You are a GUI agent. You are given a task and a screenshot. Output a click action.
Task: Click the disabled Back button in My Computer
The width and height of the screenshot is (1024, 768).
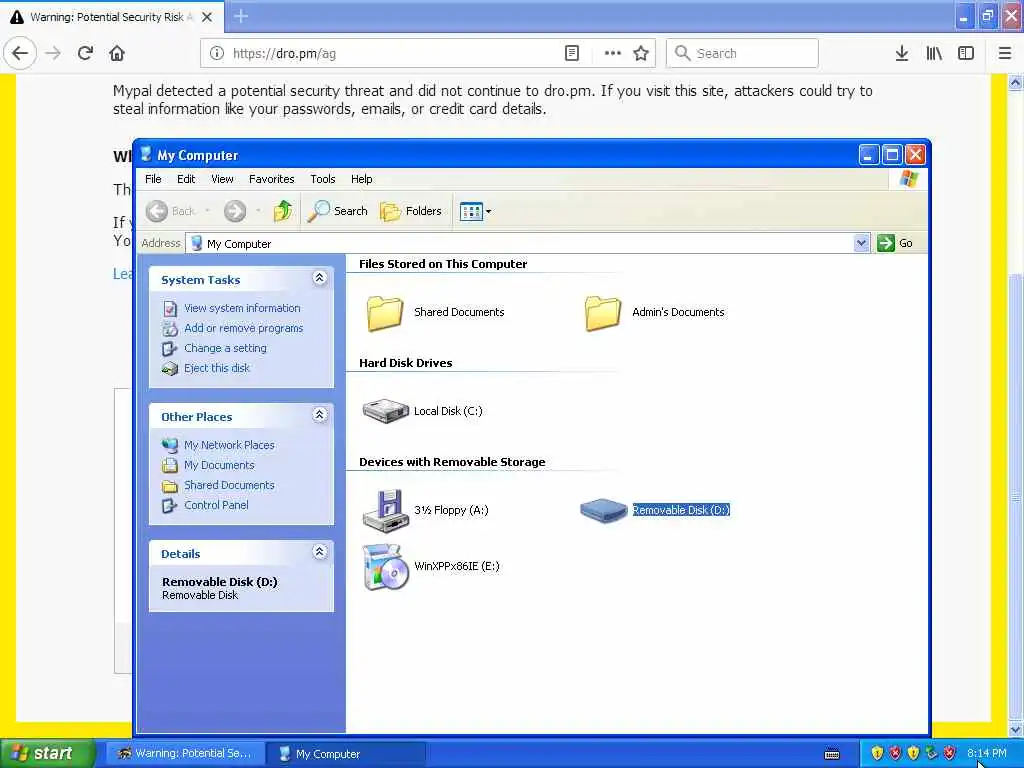(x=170, y=211)
